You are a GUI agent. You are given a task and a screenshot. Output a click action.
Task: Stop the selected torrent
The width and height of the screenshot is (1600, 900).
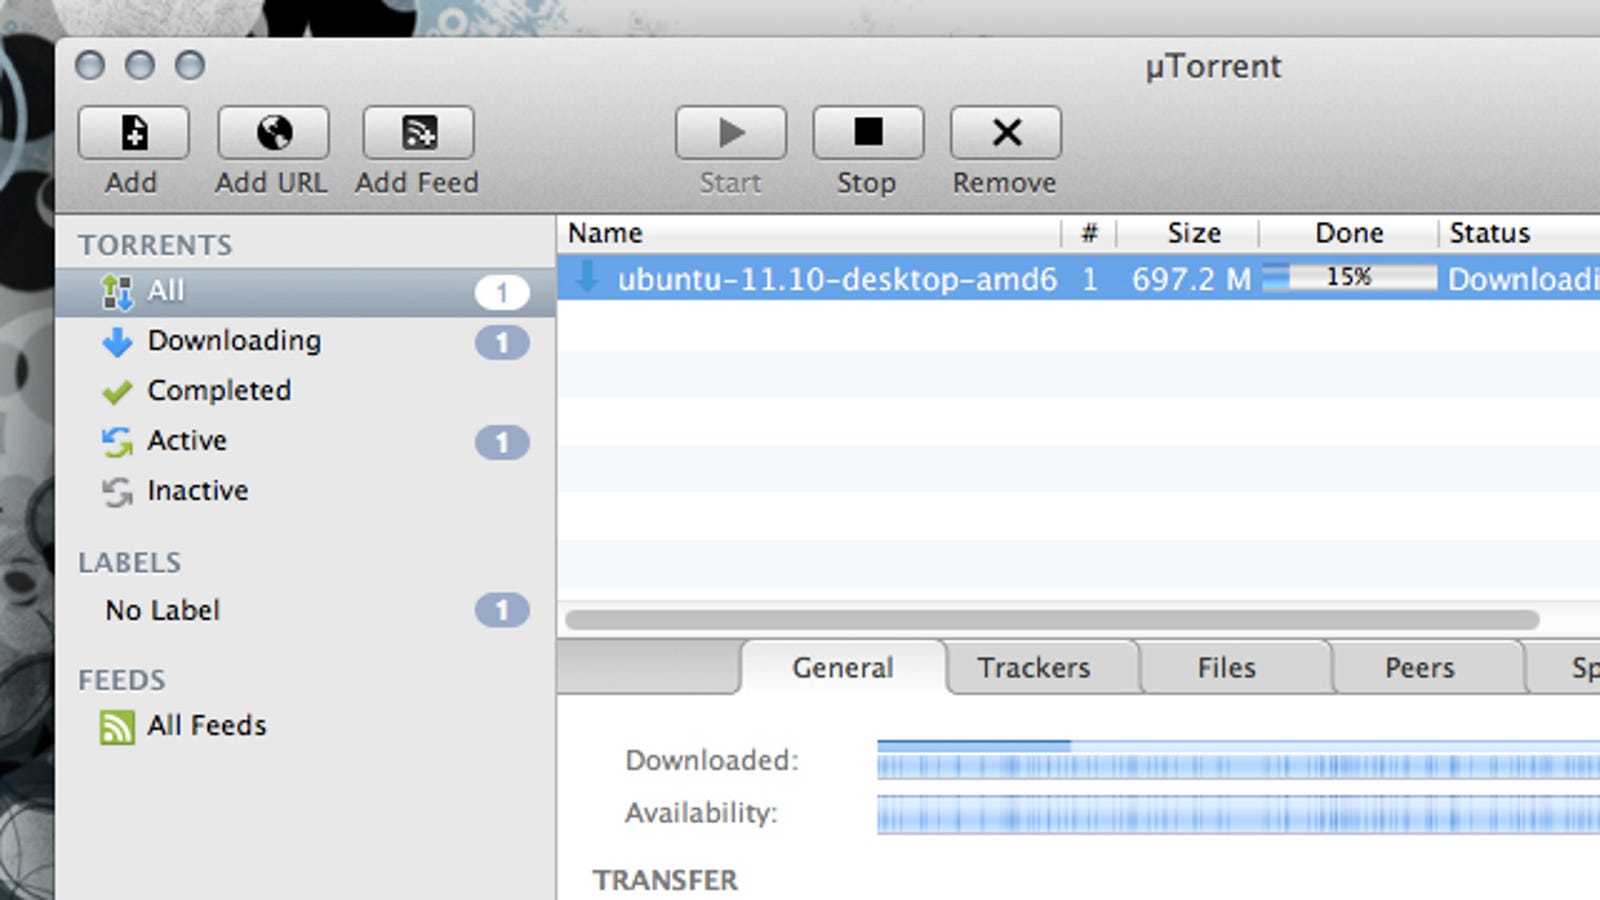point(868,133)
